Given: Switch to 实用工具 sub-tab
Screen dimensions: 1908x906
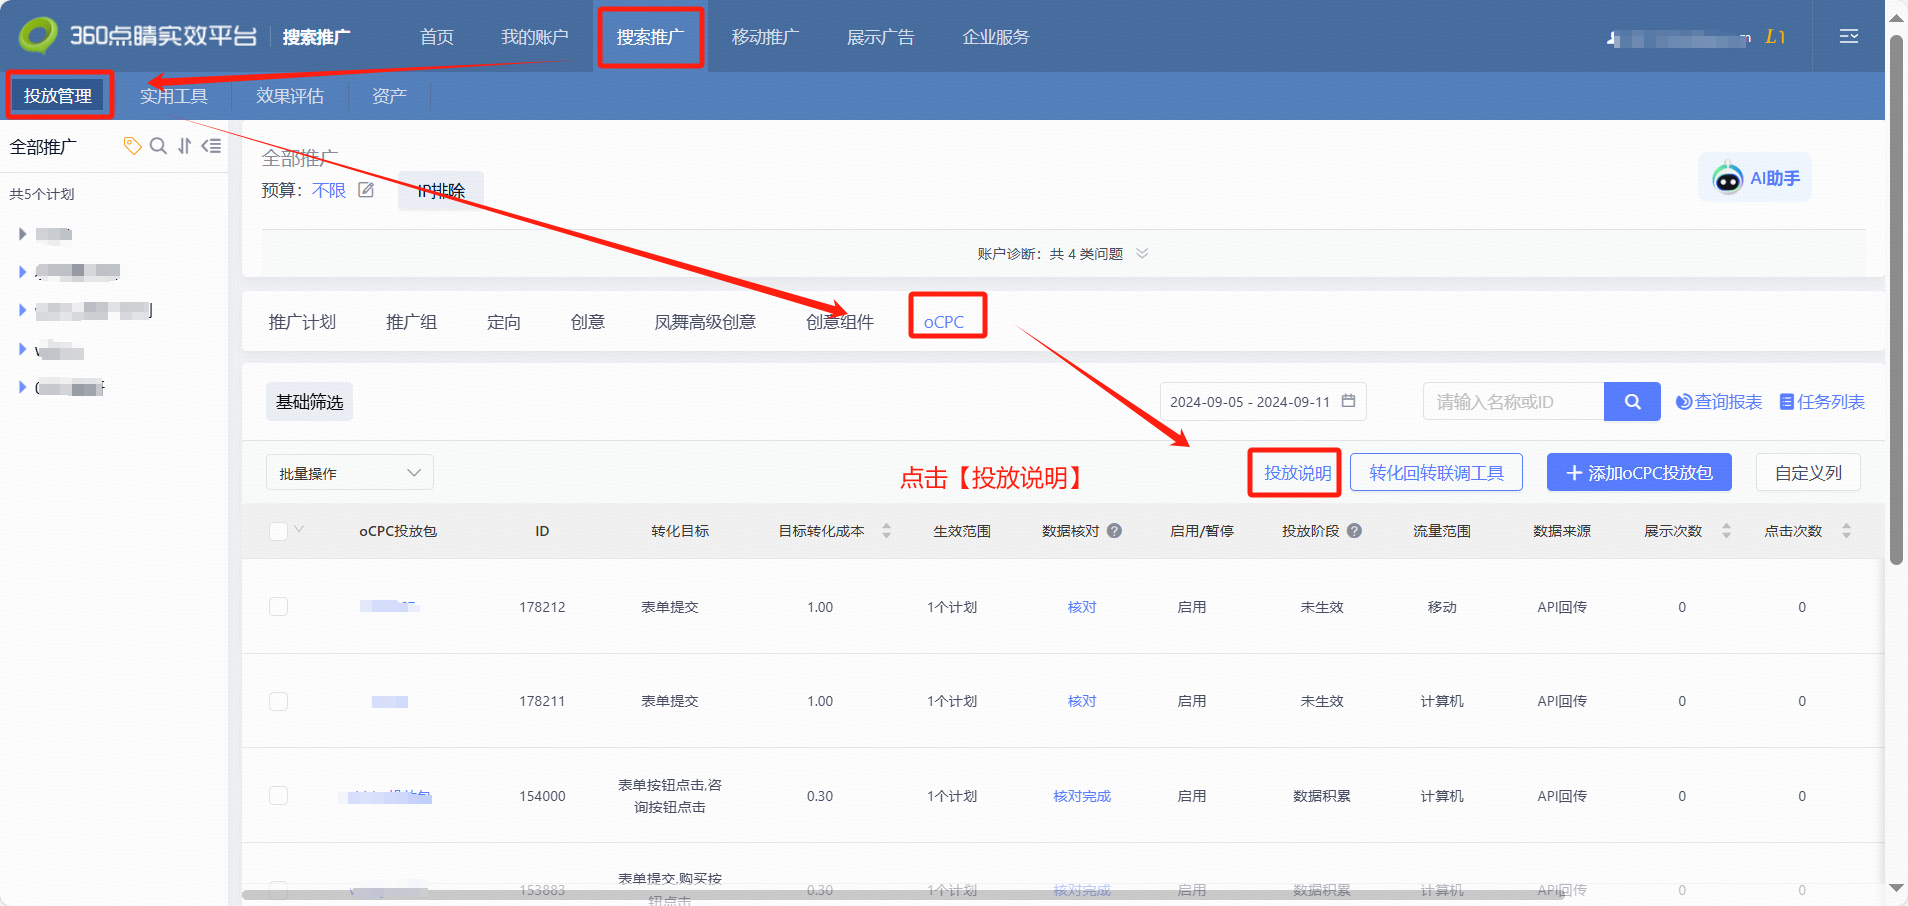Looking at the screenshot, I should [x=174, y=96].
